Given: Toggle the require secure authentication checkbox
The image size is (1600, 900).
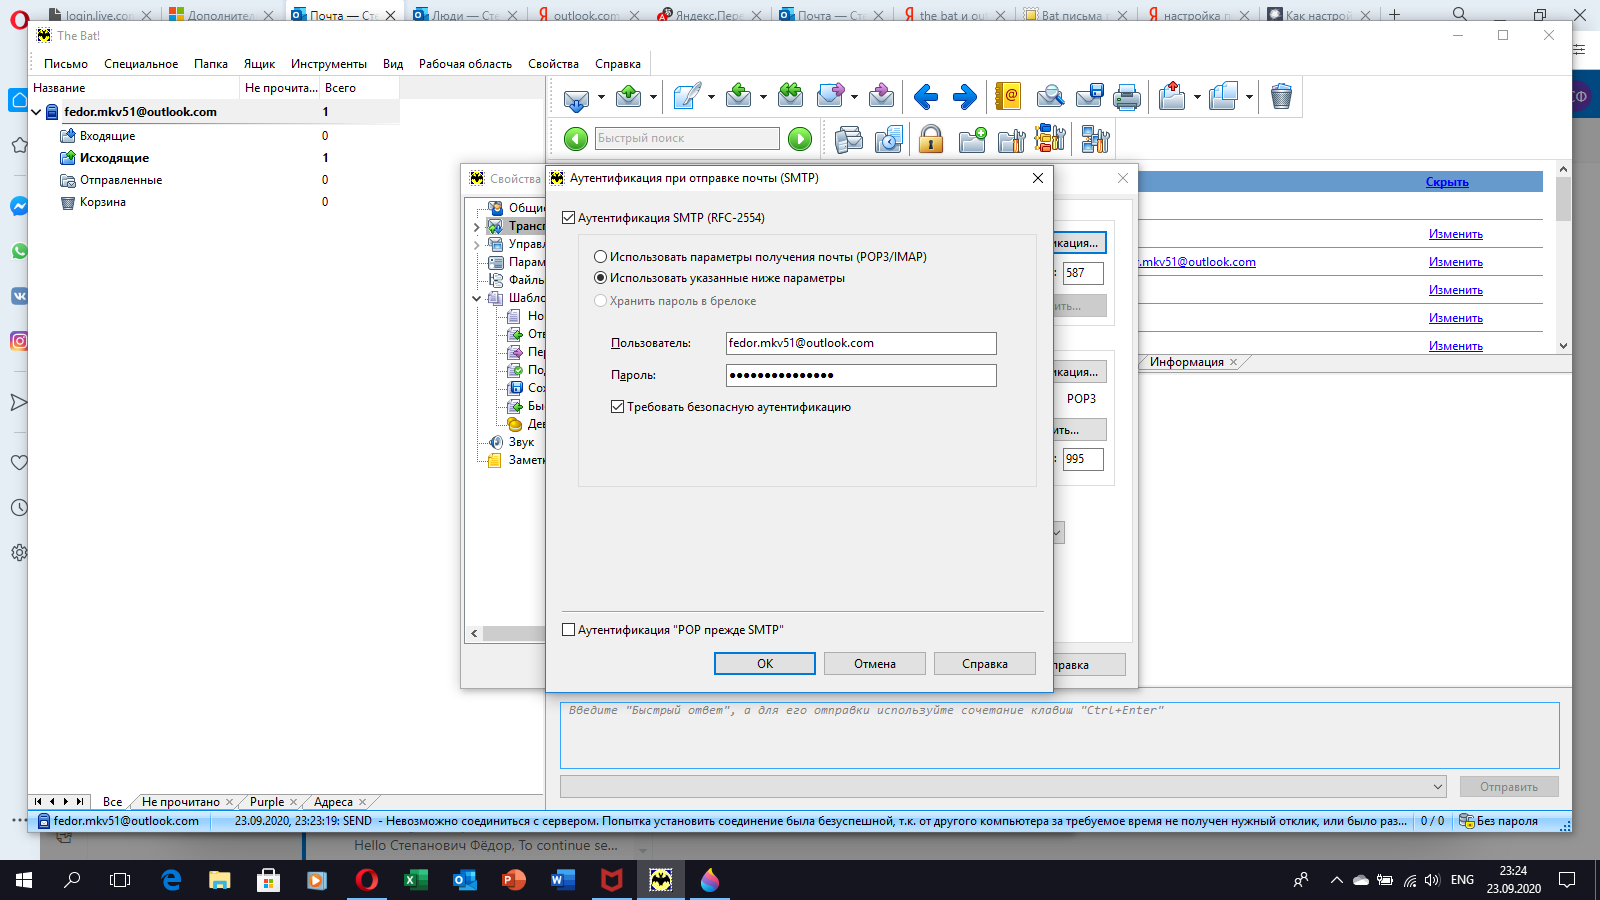Looking at the screenshot, I should (618, 407).
